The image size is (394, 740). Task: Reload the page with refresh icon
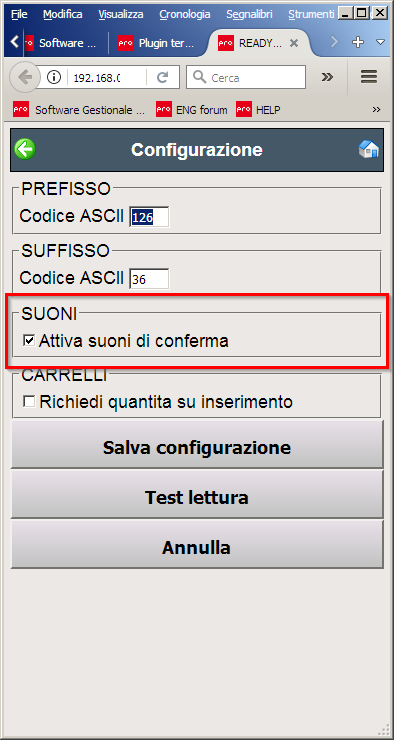(162, 77)
